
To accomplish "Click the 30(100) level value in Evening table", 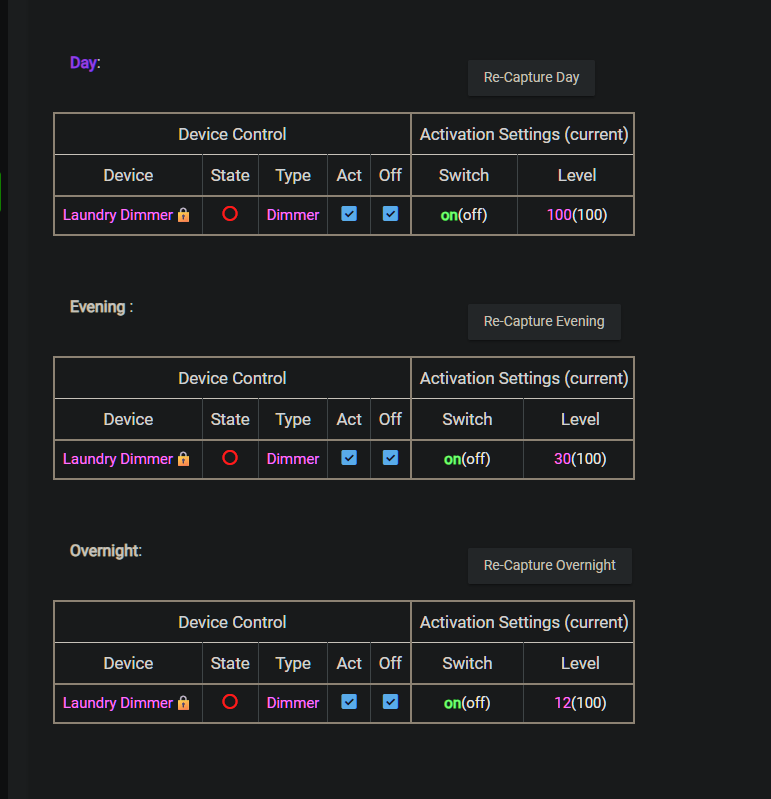I will click(x=580, y=459).
